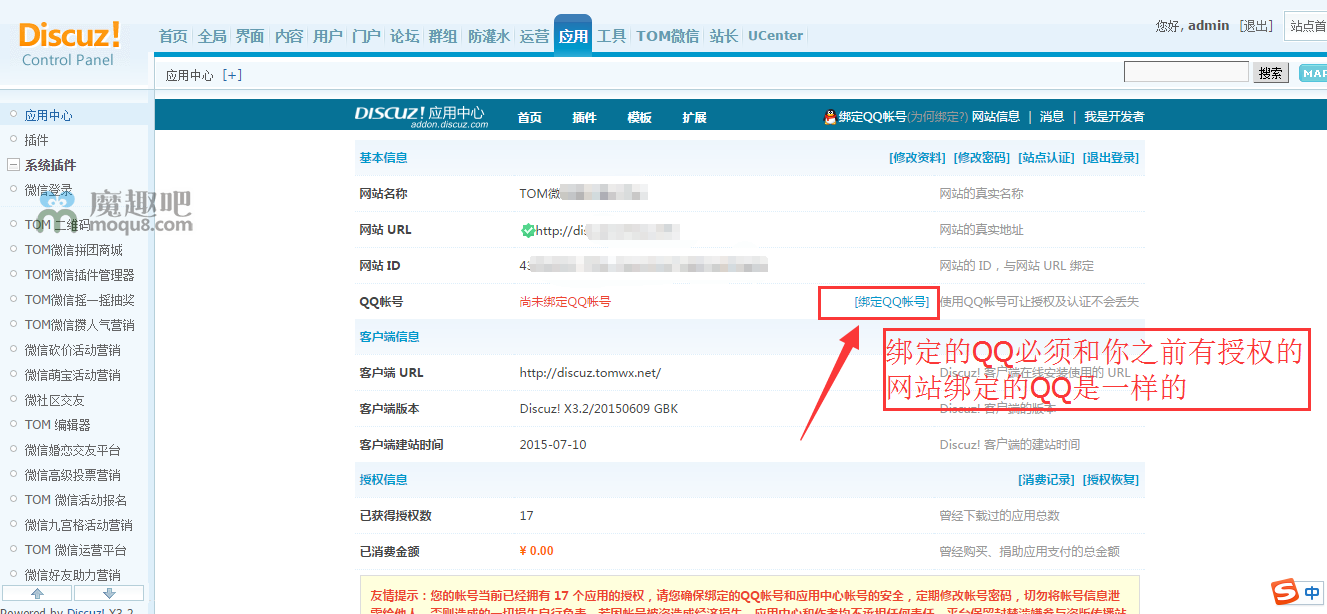Viewport: 1327px width, 614px height.
Task: Click the 搜索 search button
Action: point(1271,73)
